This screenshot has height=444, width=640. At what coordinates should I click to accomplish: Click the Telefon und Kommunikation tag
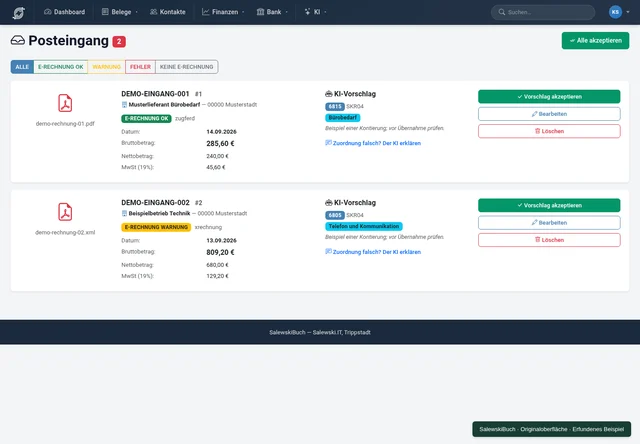point(364,226)
